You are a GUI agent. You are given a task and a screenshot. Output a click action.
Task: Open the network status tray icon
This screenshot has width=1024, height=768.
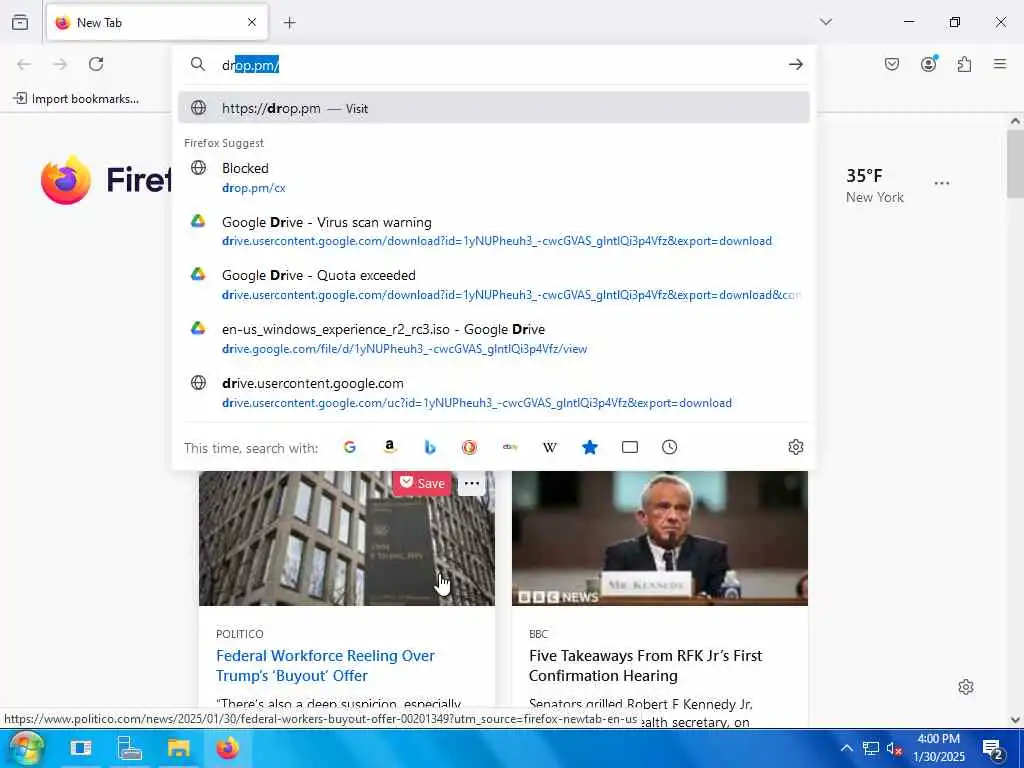coord(871,748)
